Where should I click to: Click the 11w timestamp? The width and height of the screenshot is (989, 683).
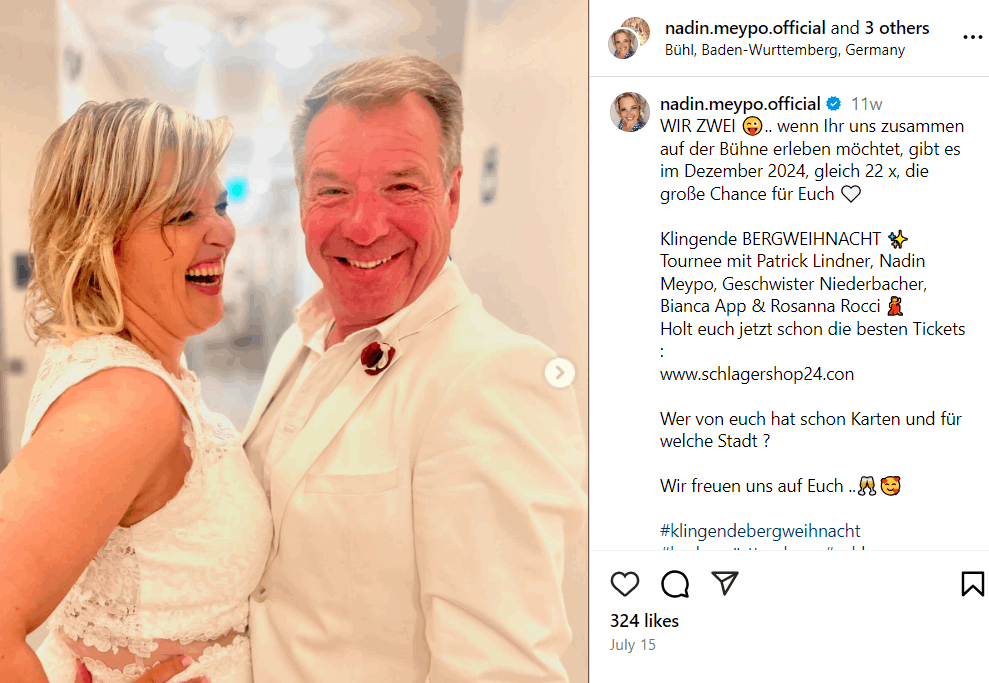pyautogui.click(x=866, y=104)
